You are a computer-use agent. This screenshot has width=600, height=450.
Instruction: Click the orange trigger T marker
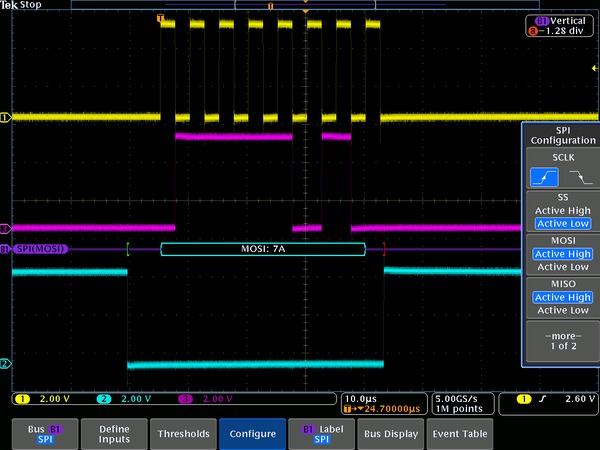[160, 18]
